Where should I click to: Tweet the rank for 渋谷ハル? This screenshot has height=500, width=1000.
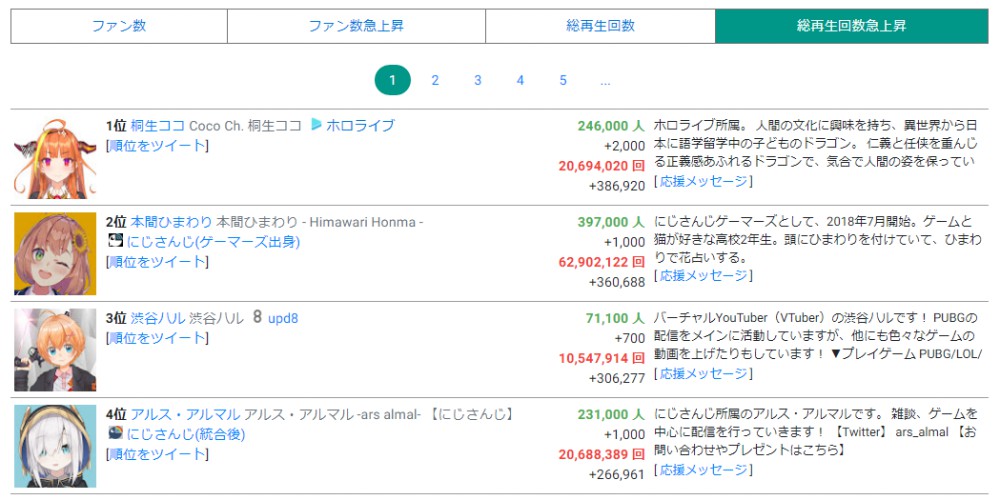point(158,338)
